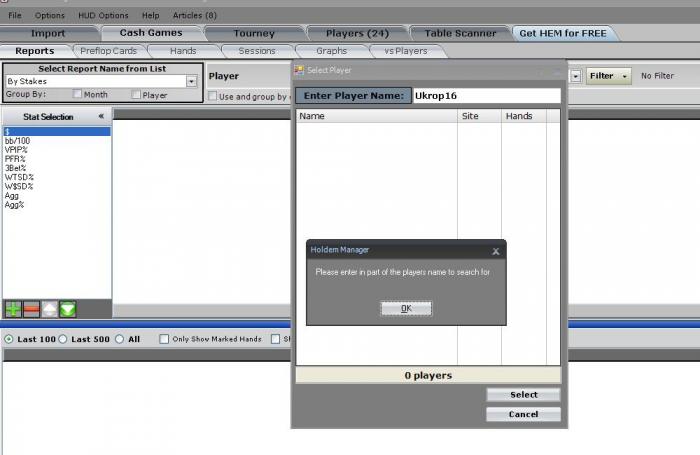Open the HUD Options menu
The width and height of the screenshot is (700, 455).
(x=103, y=15)
